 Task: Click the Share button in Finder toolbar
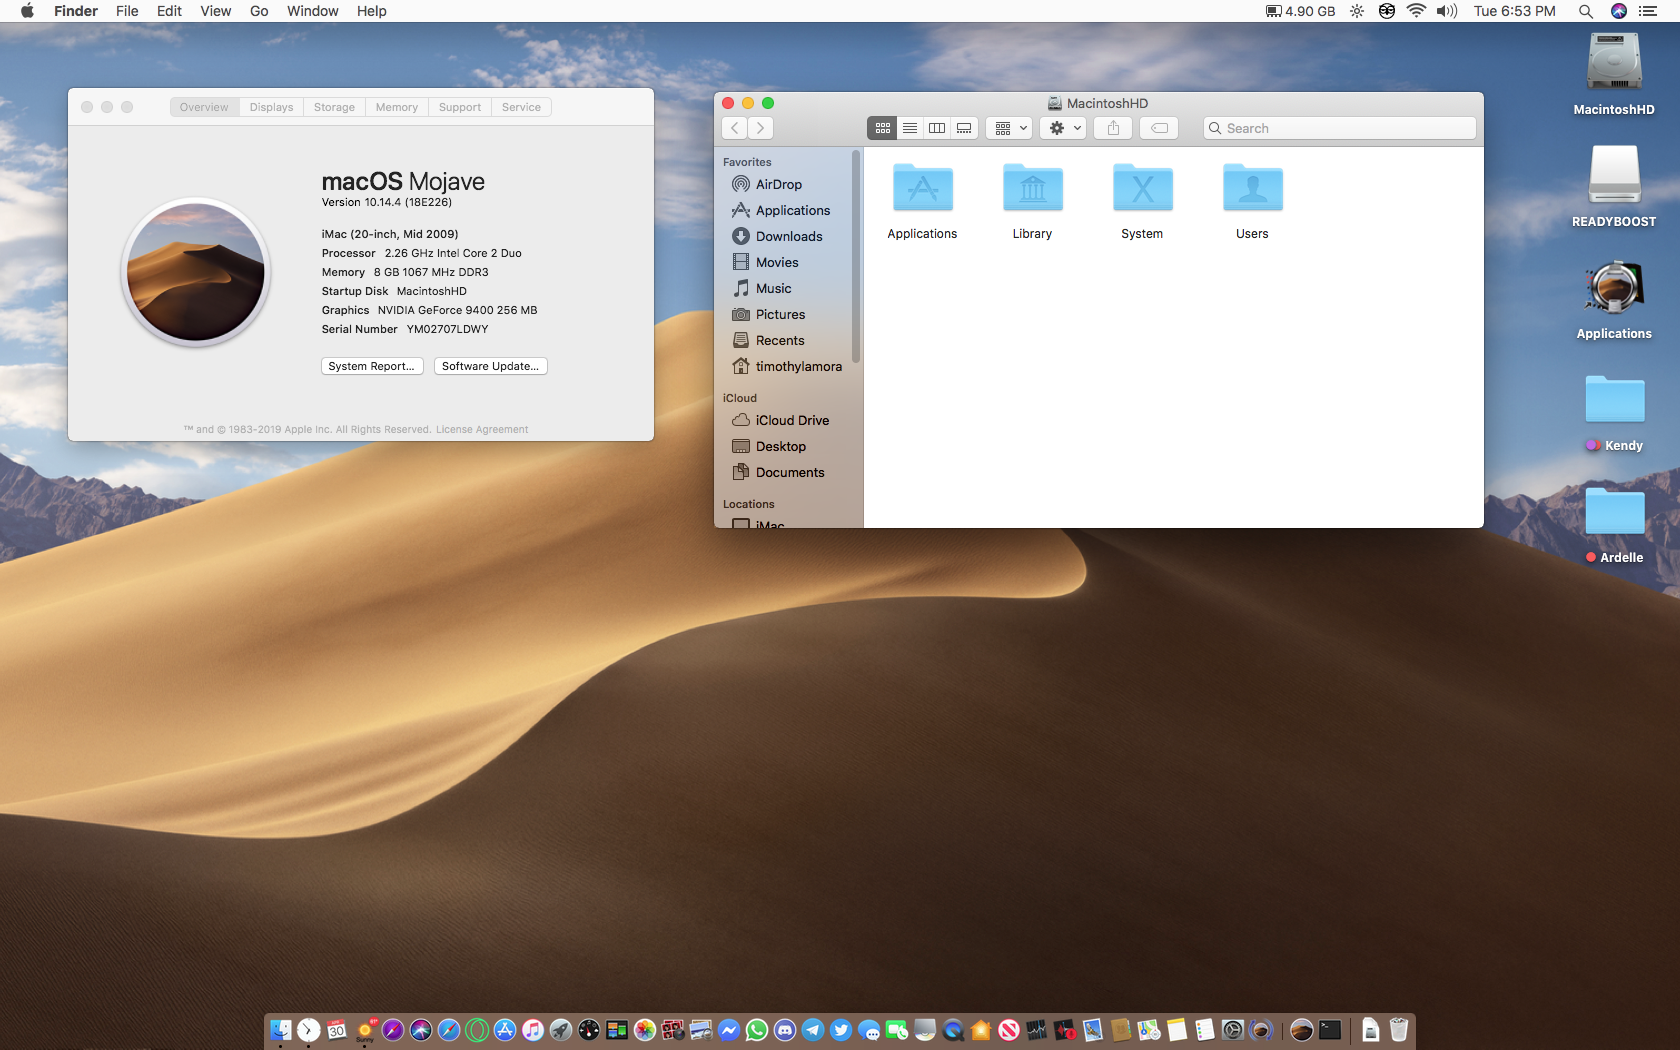1113,128
